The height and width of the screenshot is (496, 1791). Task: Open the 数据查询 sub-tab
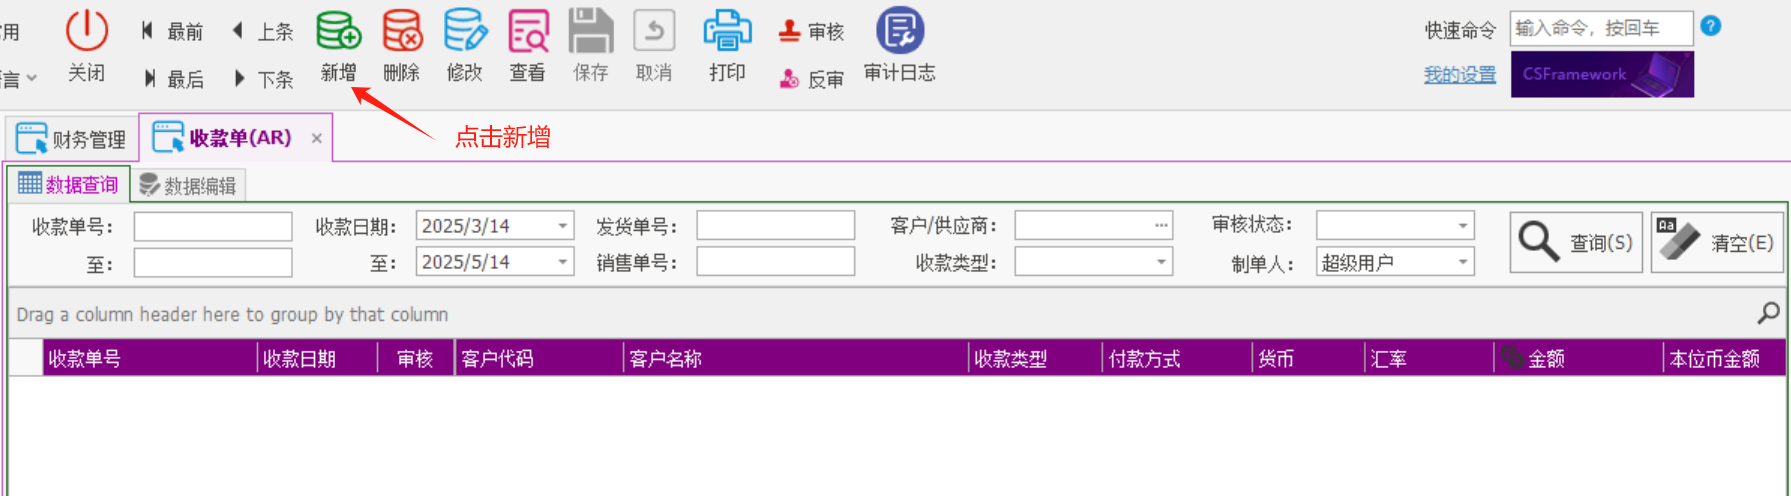click(68, 185)
